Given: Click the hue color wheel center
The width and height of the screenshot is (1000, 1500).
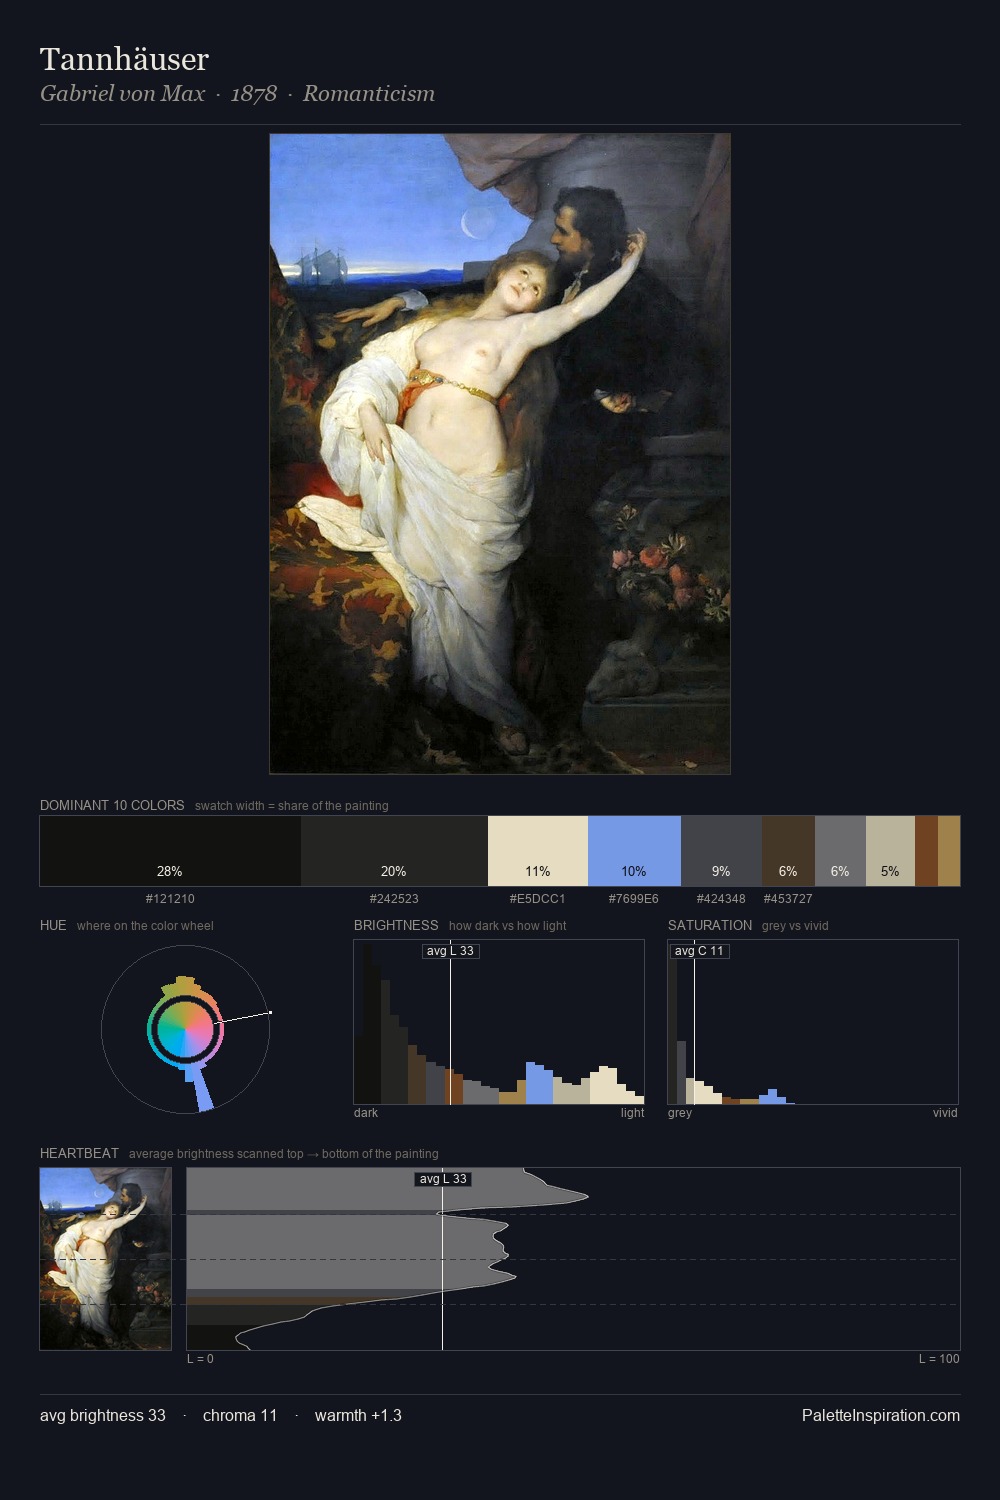Looking at the screenshot, I should [185, 1028].
